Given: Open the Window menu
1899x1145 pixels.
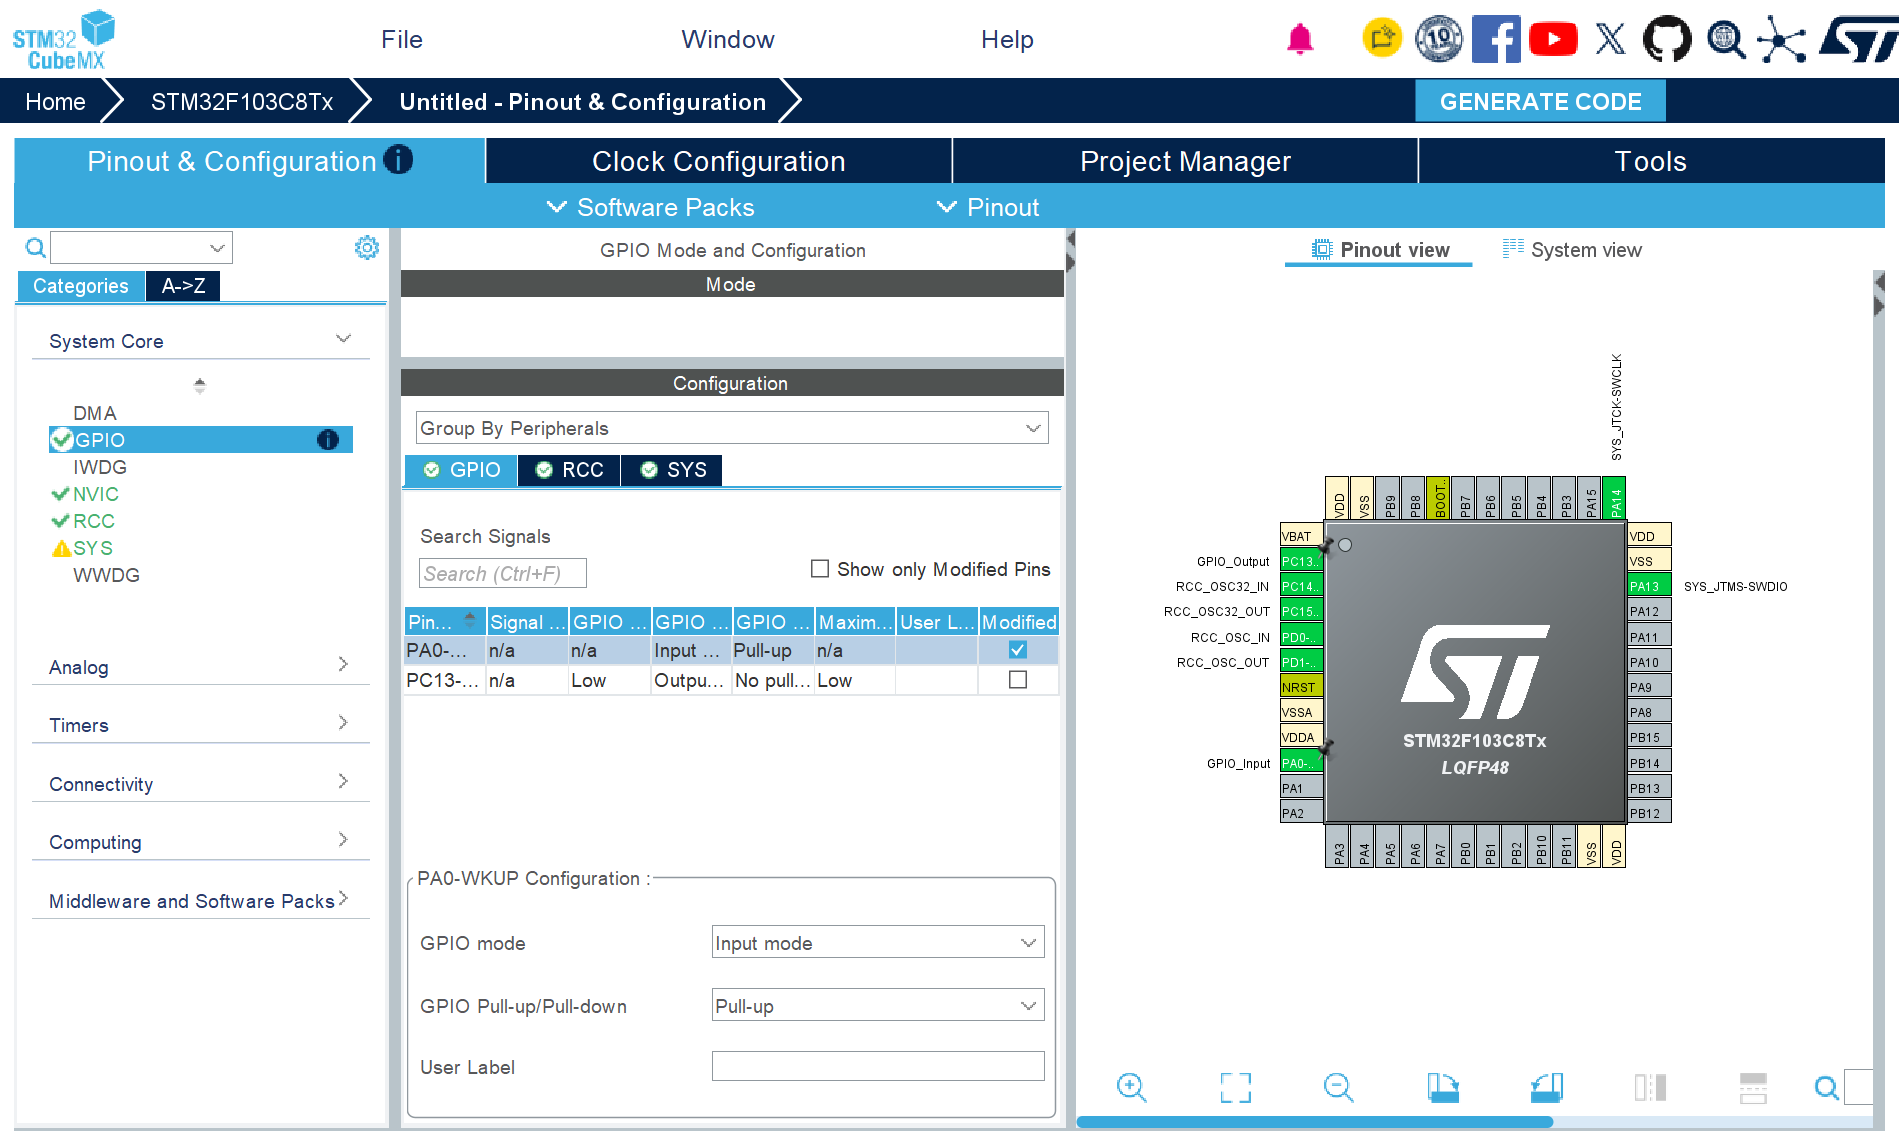Looking at the screenshot, I should (x=728, y=39).
